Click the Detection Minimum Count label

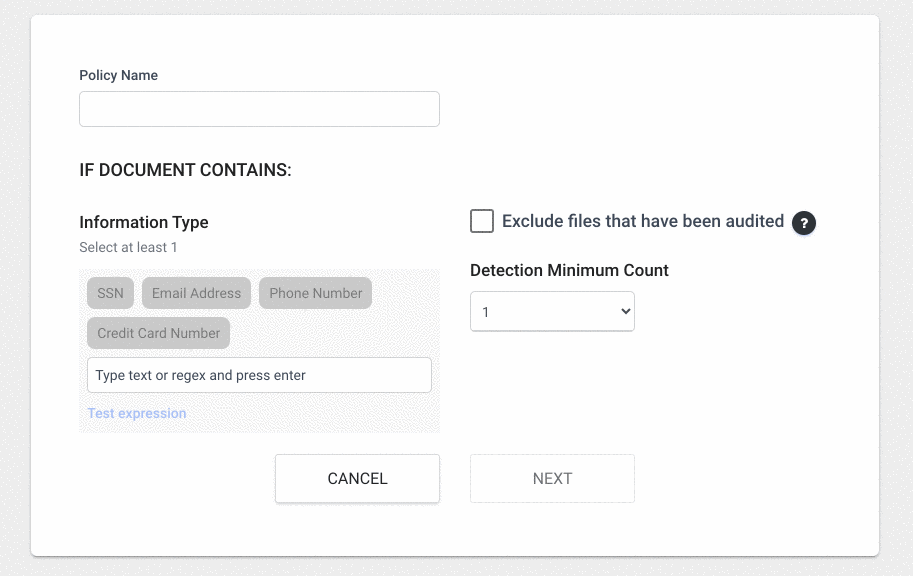569,270
